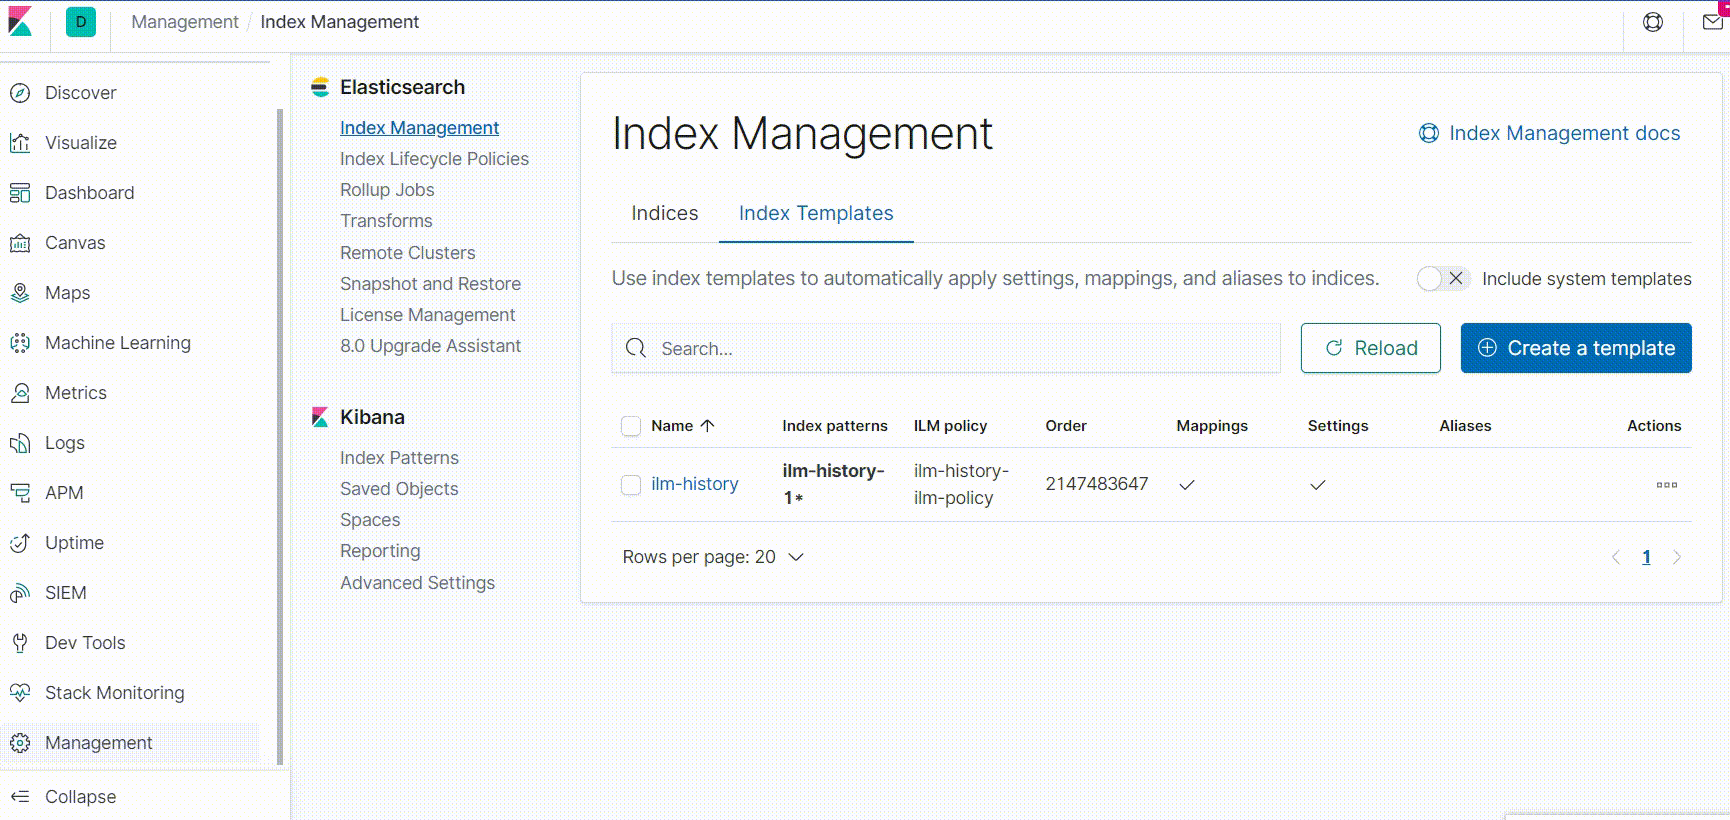Open the help menu lifebuoy icon
The width and height of the screenshot is (1730, 820).
click(1653, 22)
